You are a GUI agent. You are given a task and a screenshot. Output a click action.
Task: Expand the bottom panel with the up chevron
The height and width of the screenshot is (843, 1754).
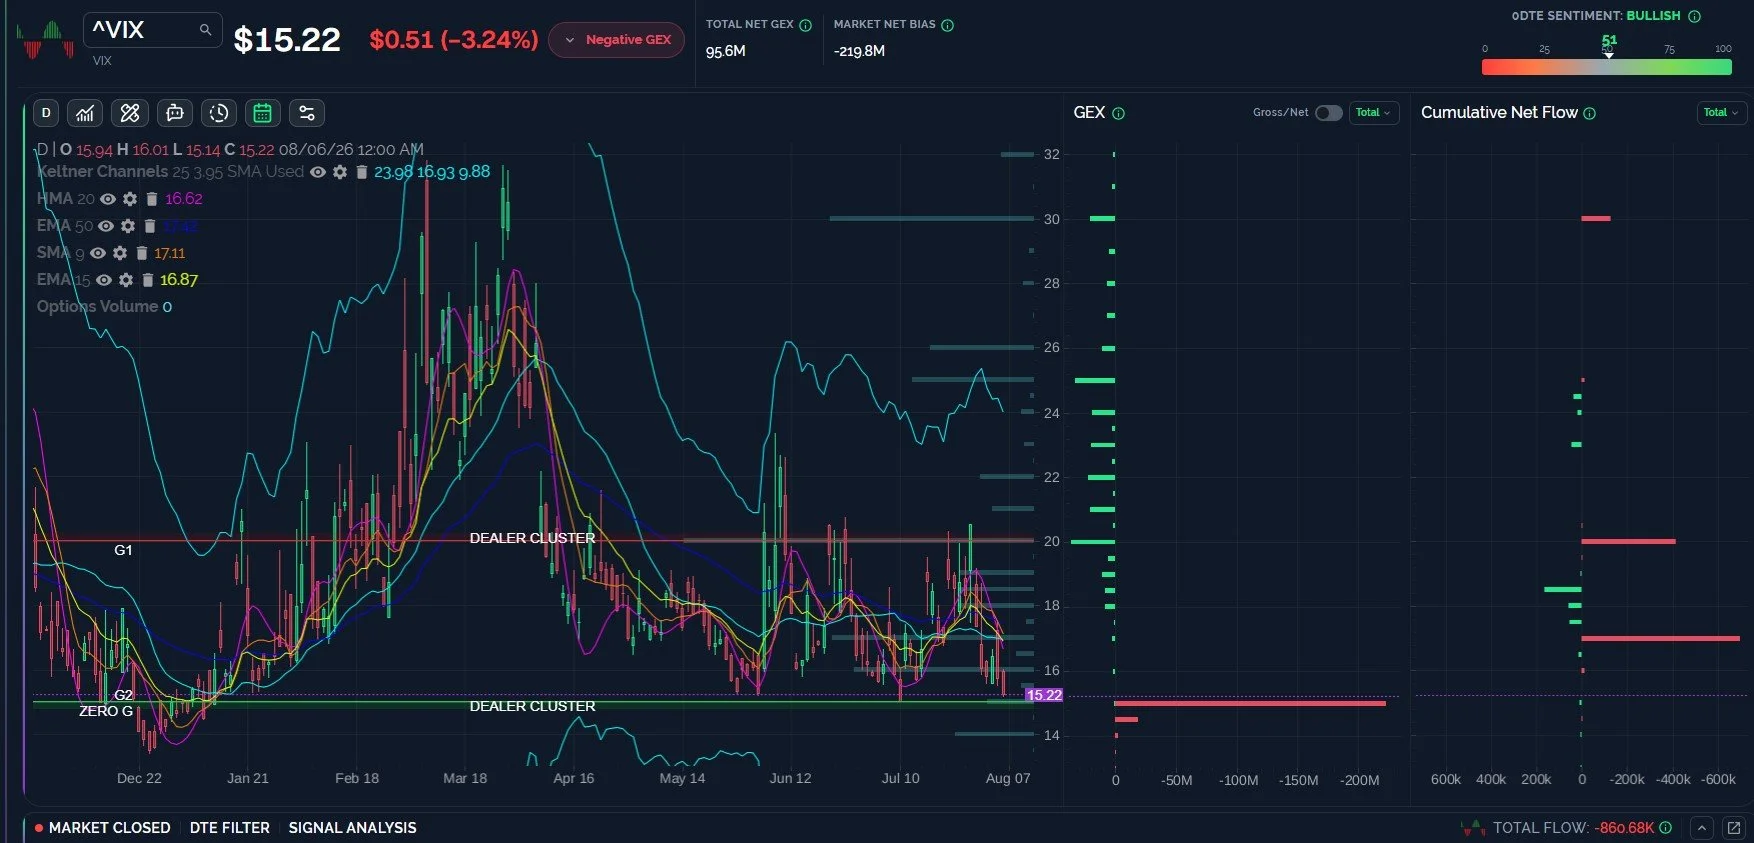(1702, 828)
